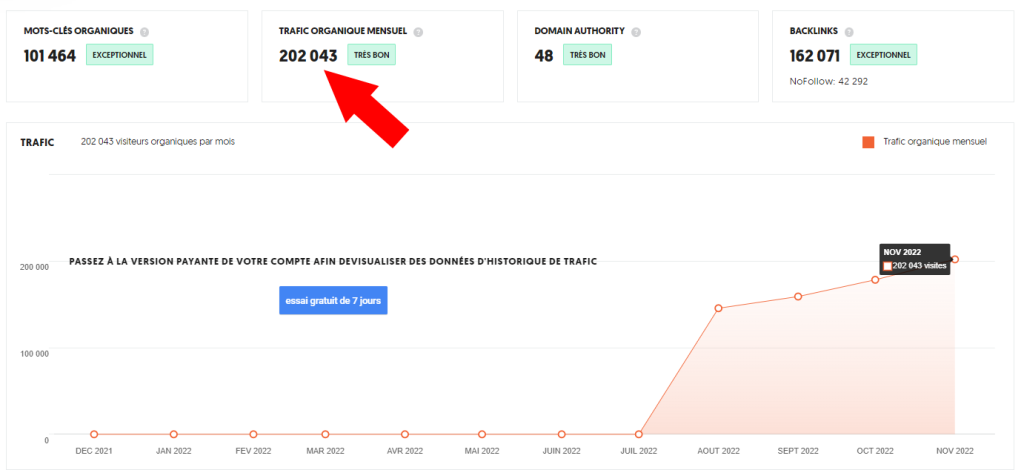This screenshot has height=470, width=1024.
Task: Click the help icon beside Domain Authority
Action: [636, 31]
